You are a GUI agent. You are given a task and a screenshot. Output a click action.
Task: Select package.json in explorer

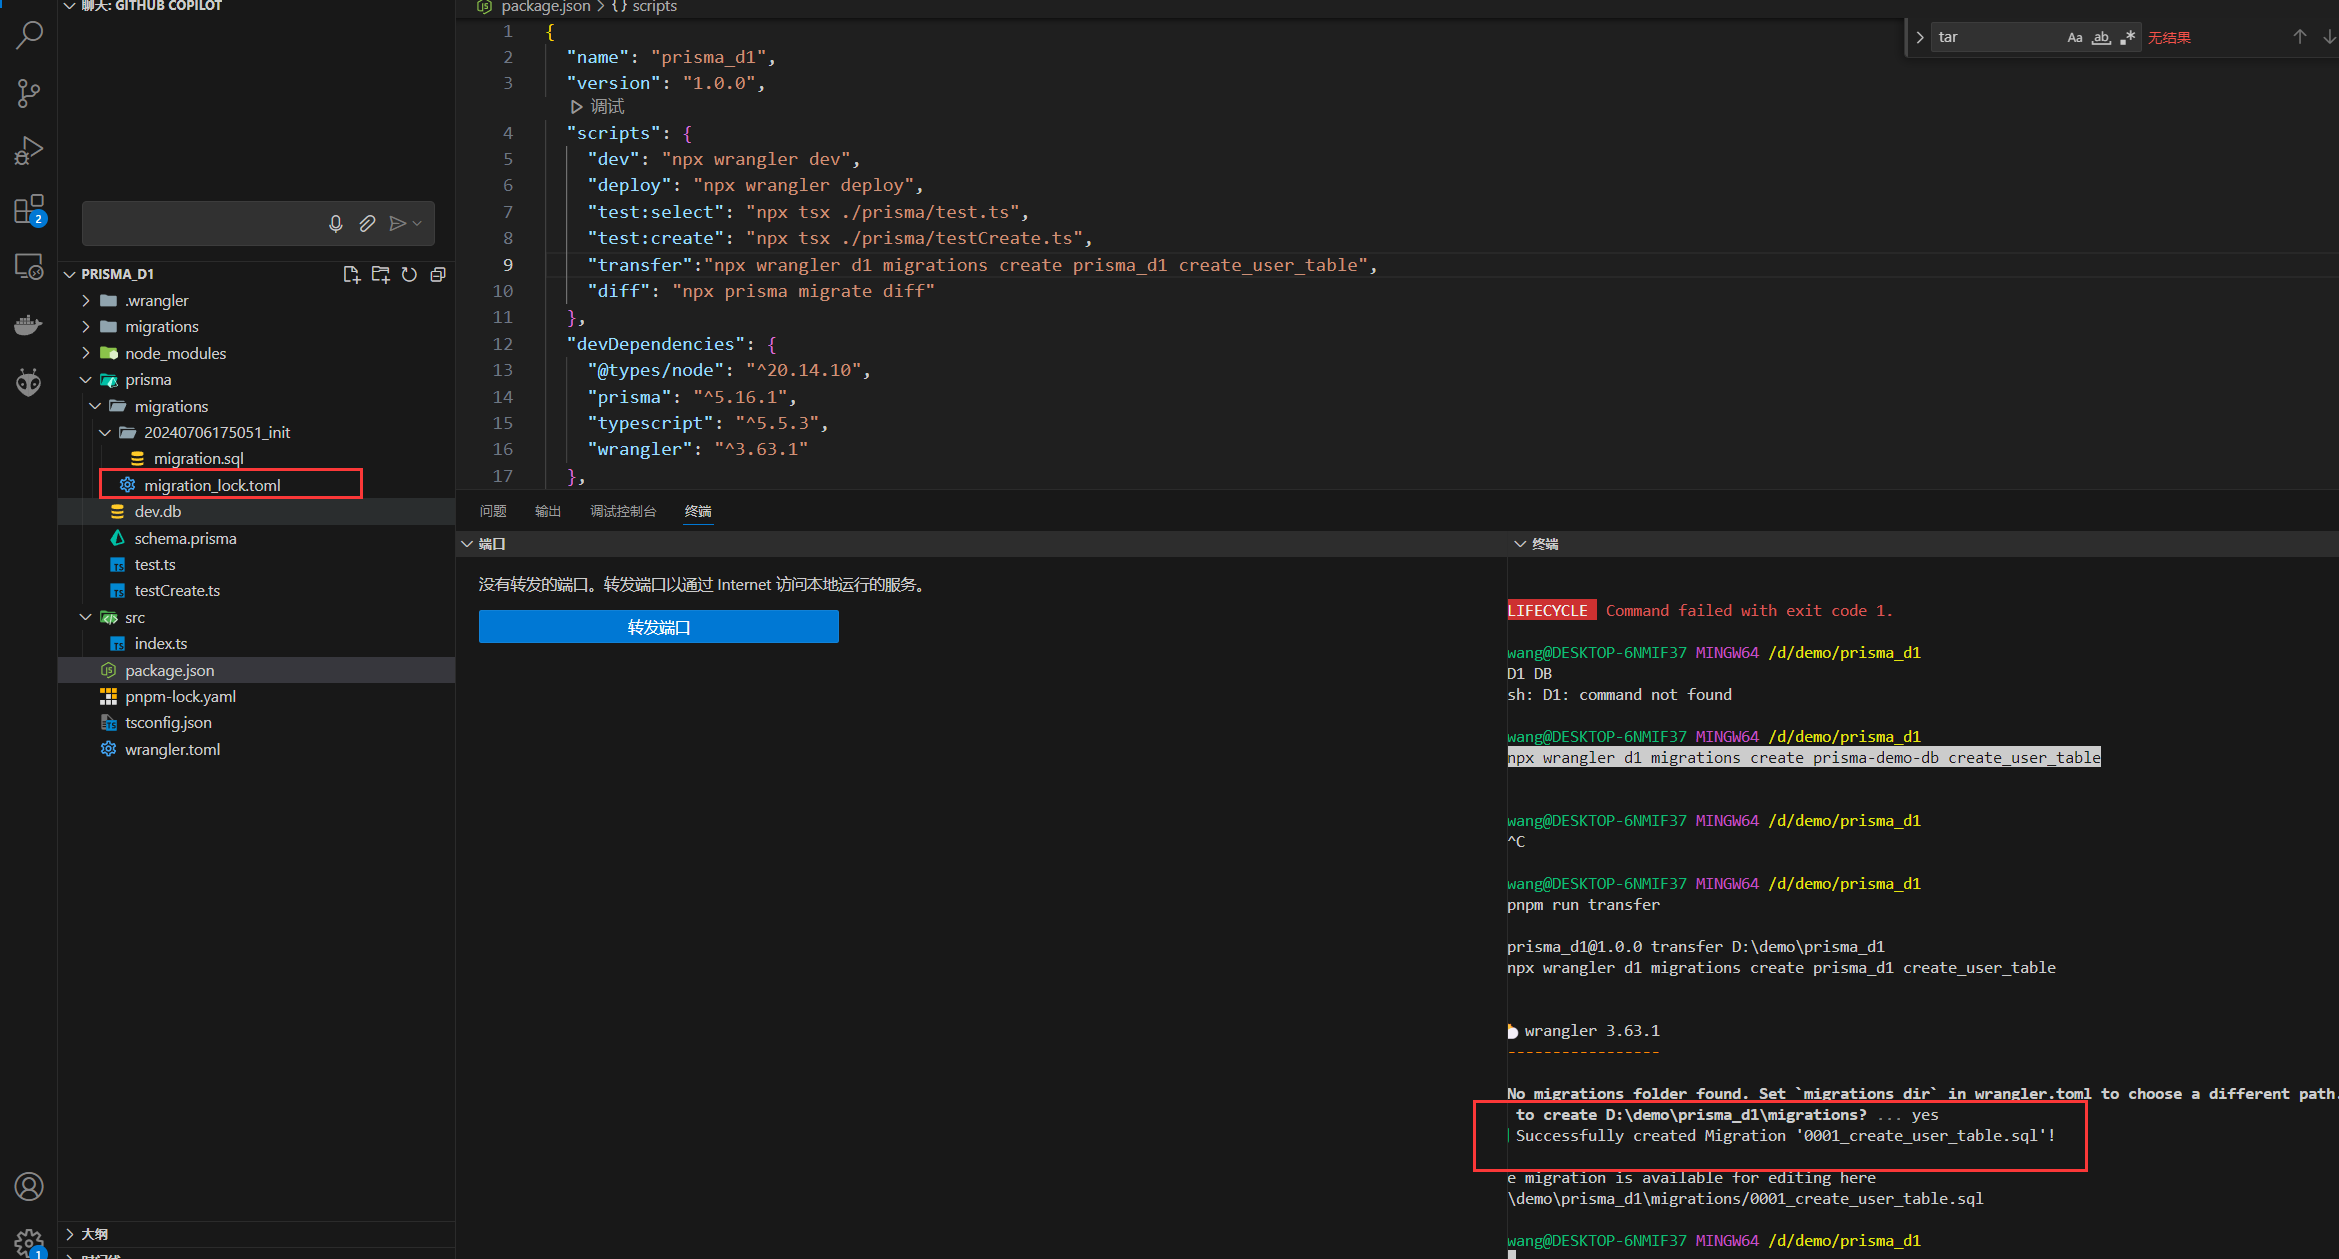click(169, 671)
